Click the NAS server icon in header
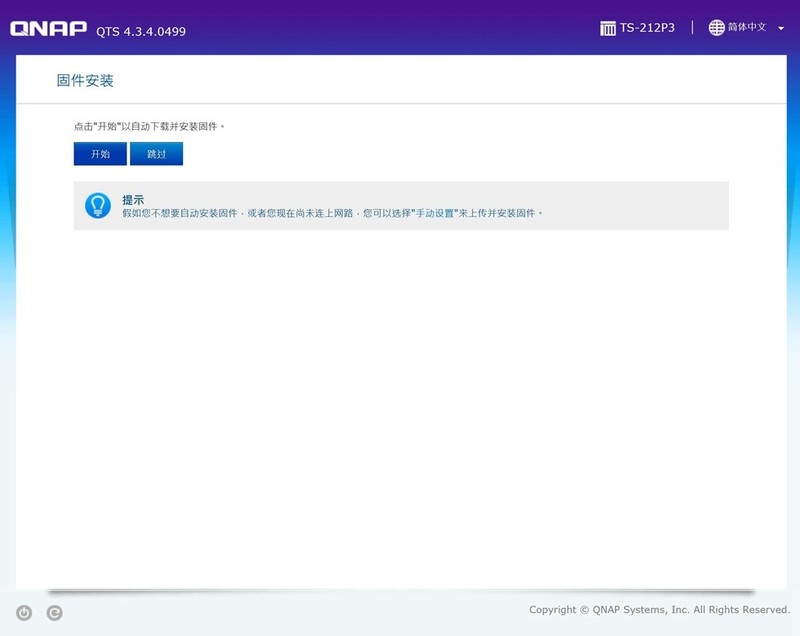Viewport: 800px width, 636px height. [607, 29]
